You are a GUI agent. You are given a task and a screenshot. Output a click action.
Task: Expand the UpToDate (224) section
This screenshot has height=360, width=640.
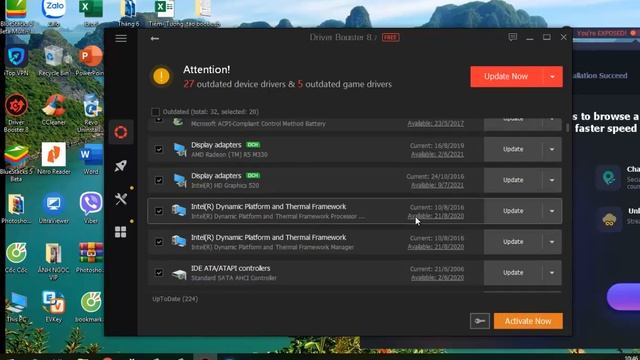pyautogui.click(x=175, y=299)
